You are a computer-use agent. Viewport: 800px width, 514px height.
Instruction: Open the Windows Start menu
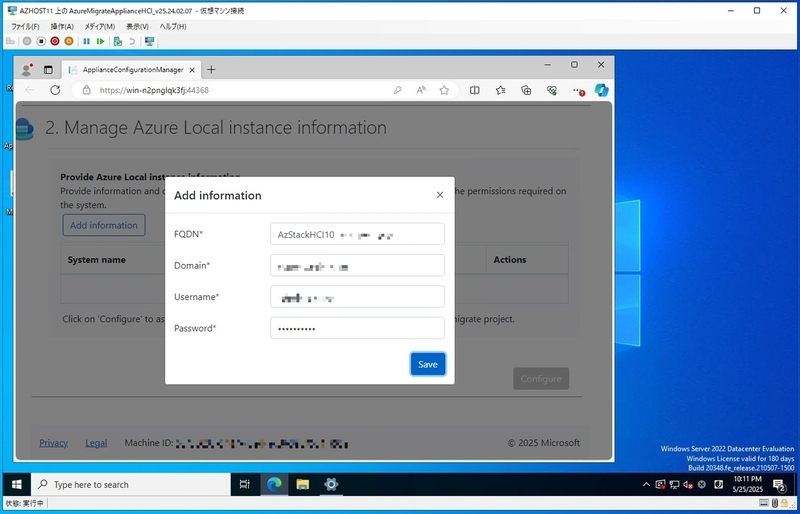pyautogui.click(x=16, y=484)
